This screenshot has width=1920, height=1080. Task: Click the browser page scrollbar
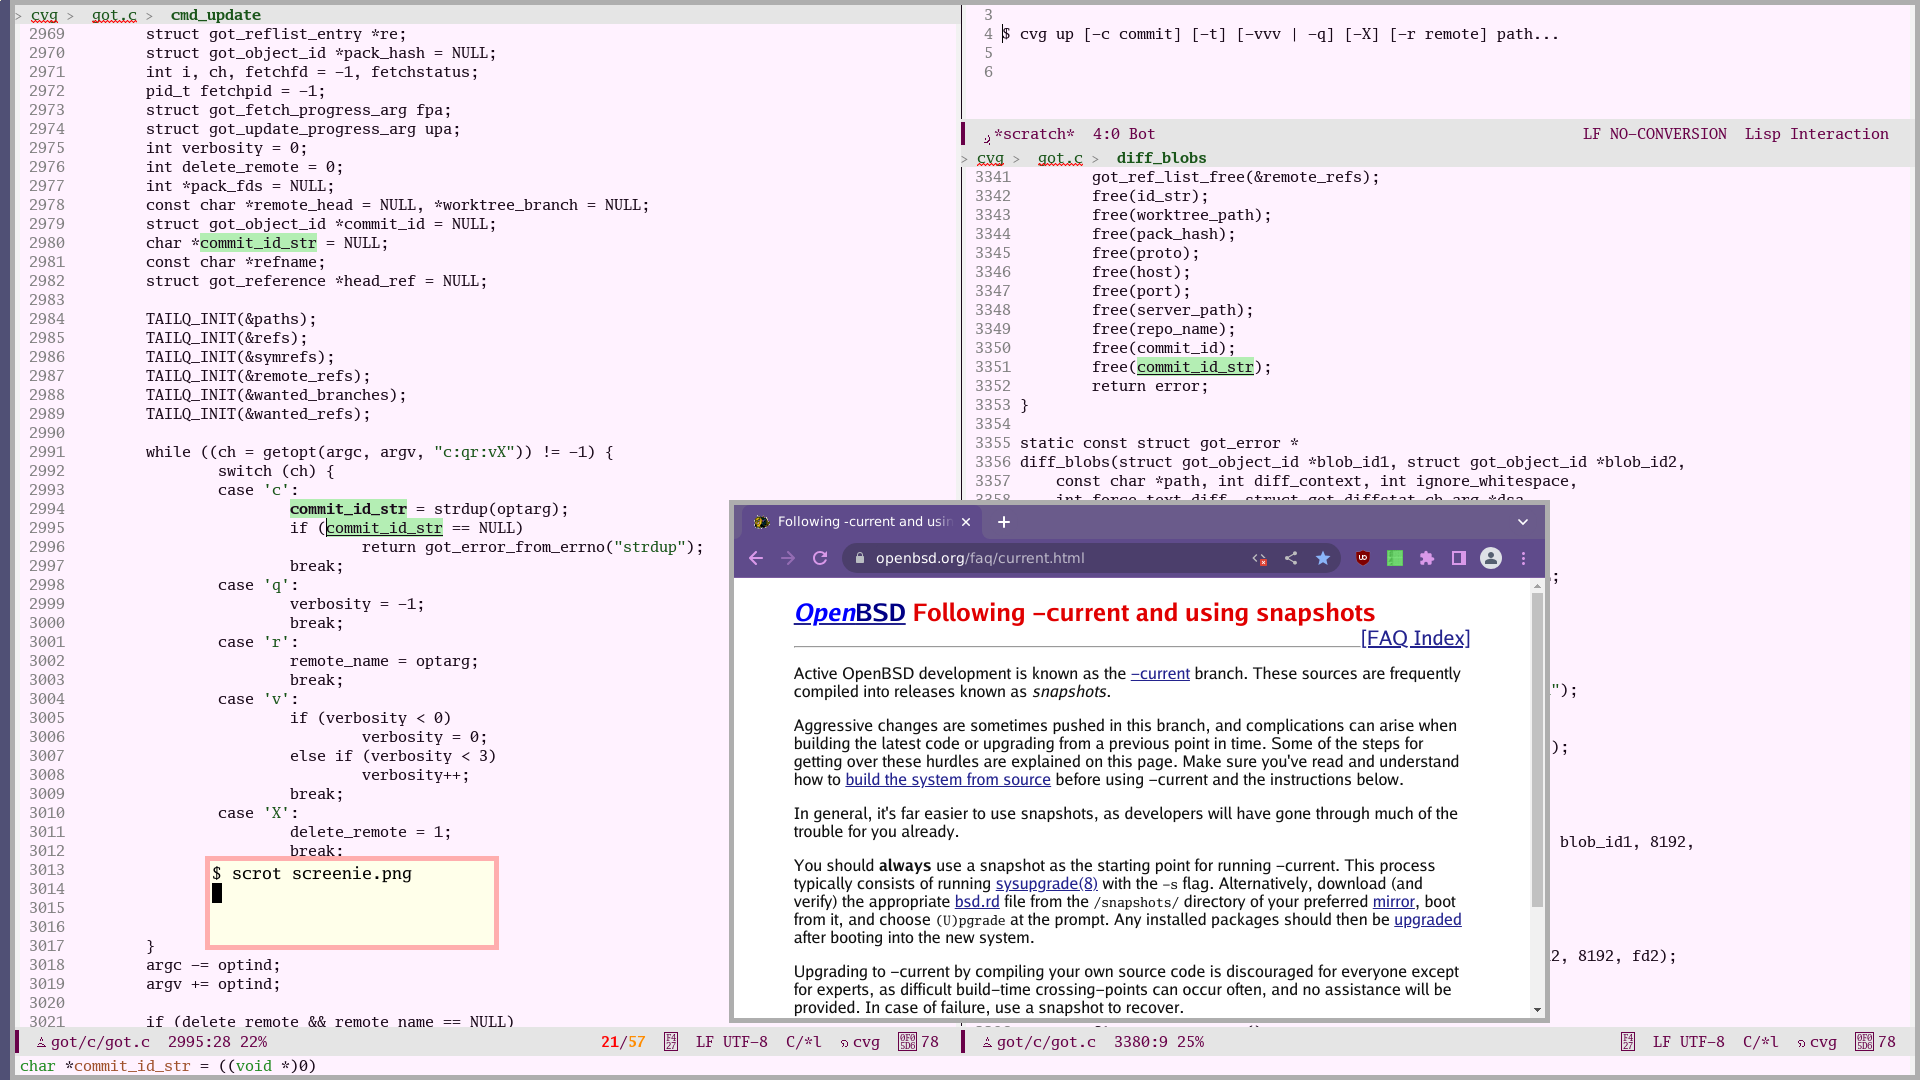tap(1538, 750)
